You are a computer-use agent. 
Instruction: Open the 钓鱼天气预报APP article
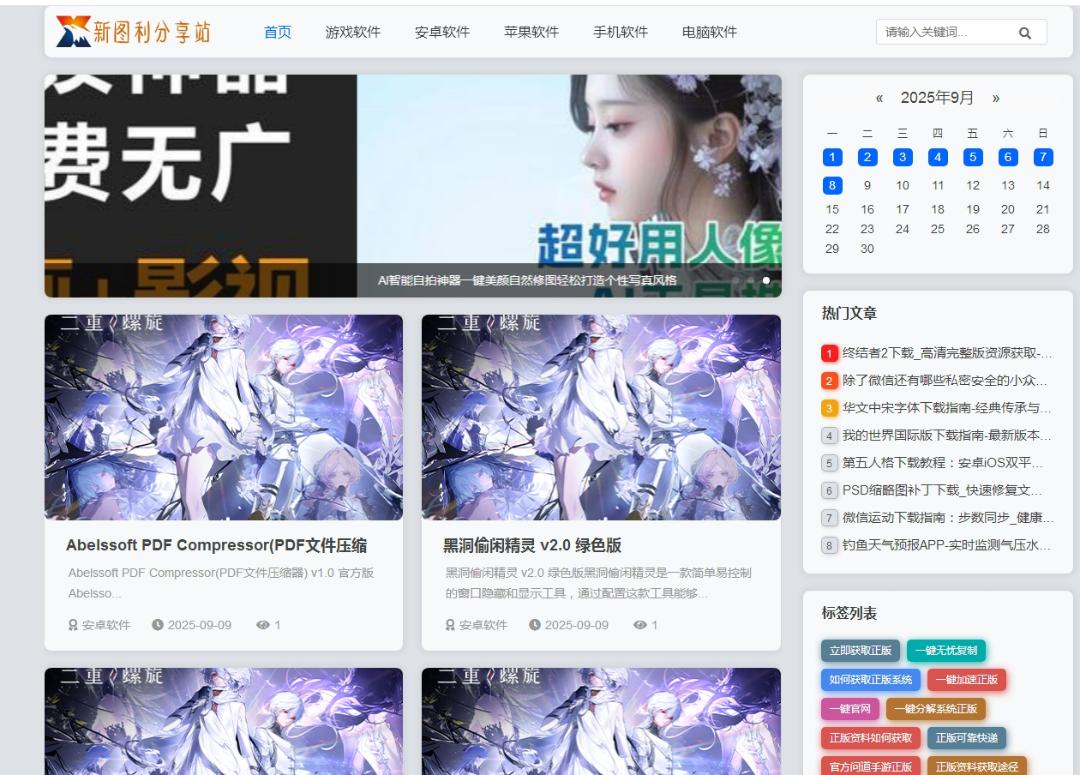946,546
